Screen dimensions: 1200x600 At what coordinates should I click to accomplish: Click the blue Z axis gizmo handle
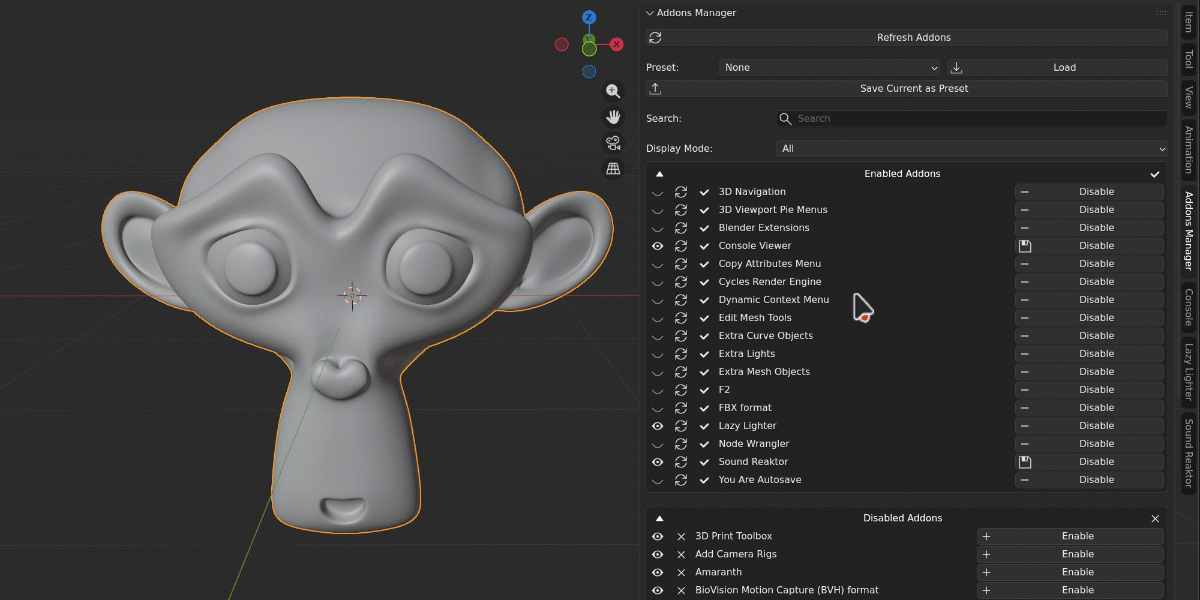pos(589,17)
